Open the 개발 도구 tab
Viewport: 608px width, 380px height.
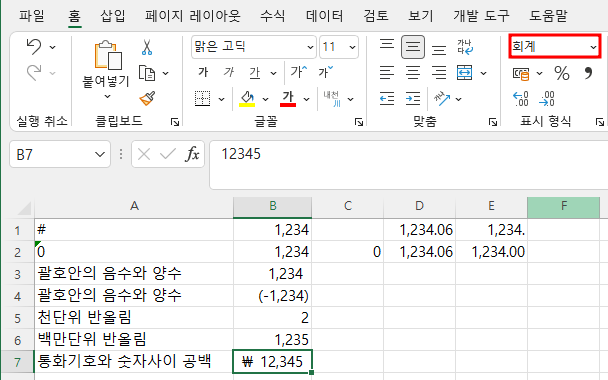[x=481, y=16]
